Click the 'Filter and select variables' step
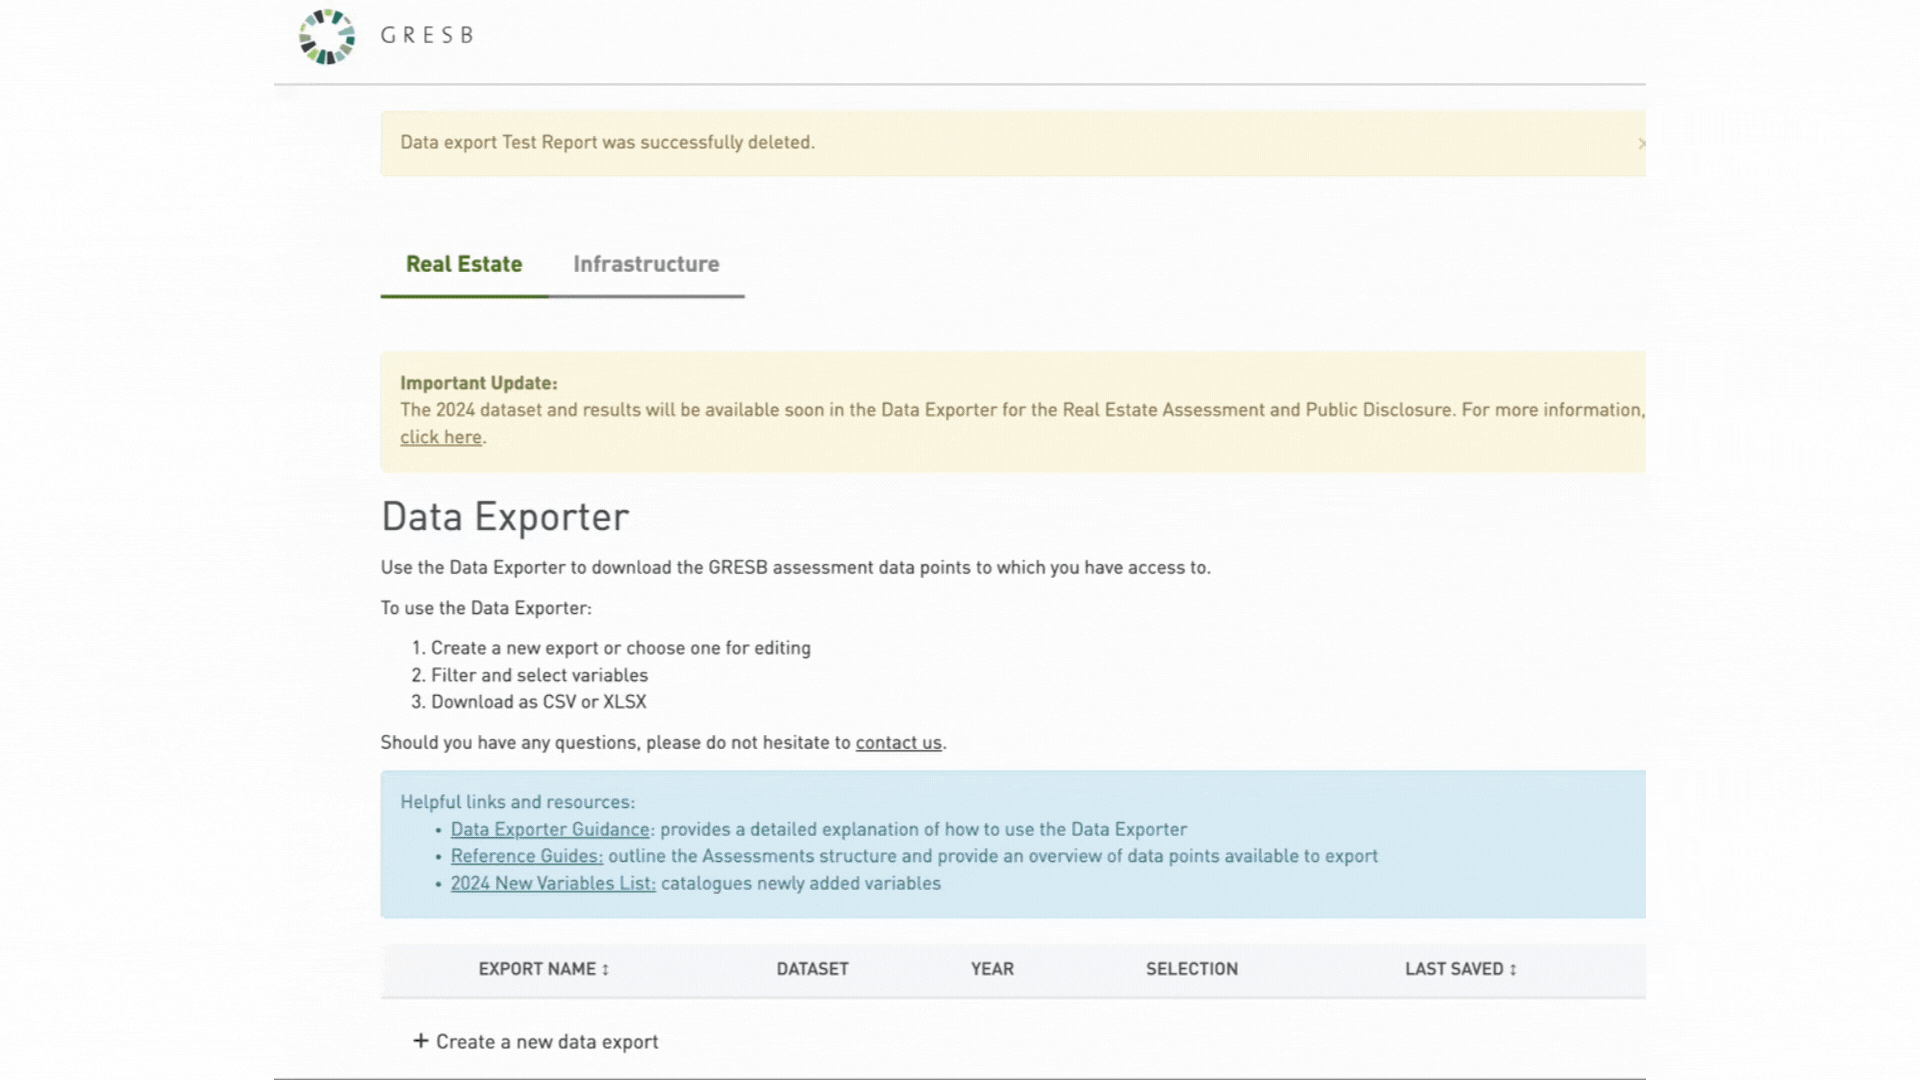The image size is (1920, 1080). pos(539,675)
